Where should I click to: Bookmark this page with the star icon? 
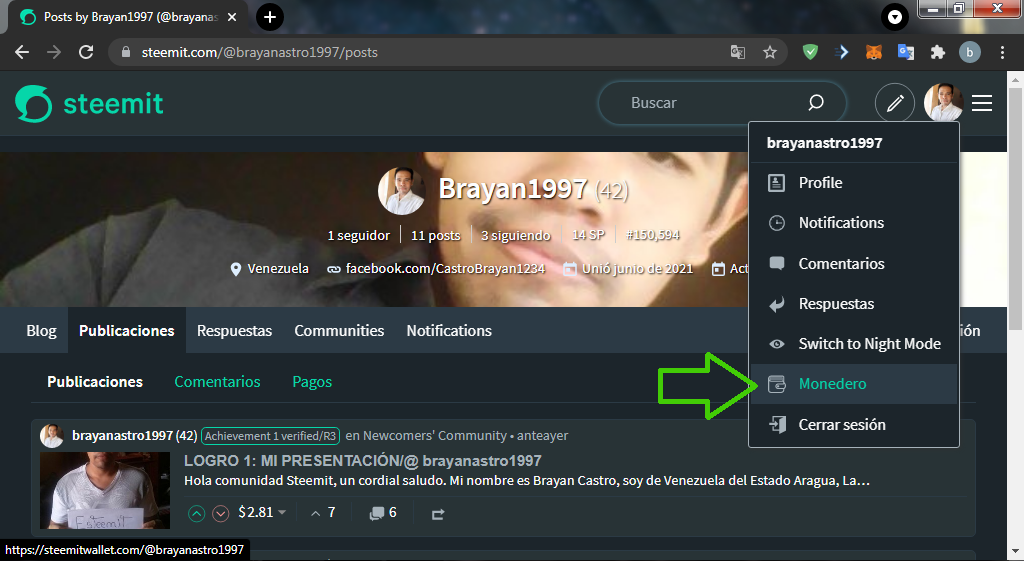pyautogui.click(x=770, y=52)
